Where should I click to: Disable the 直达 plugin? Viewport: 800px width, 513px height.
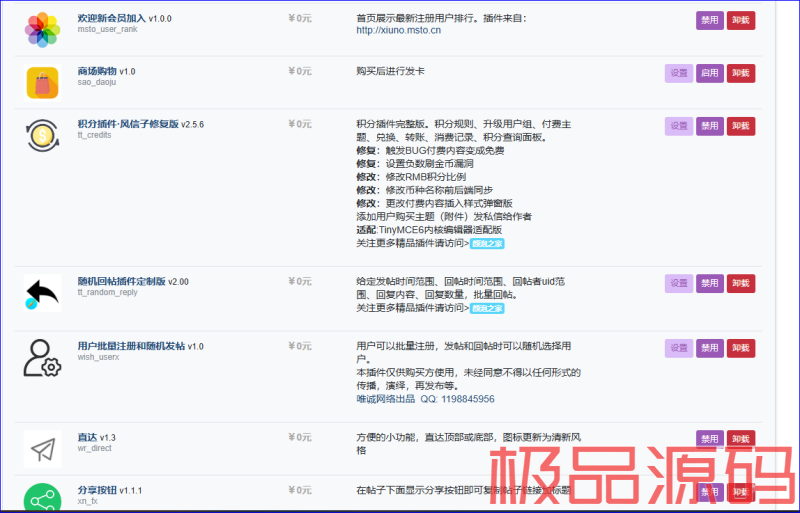point(710,439)
